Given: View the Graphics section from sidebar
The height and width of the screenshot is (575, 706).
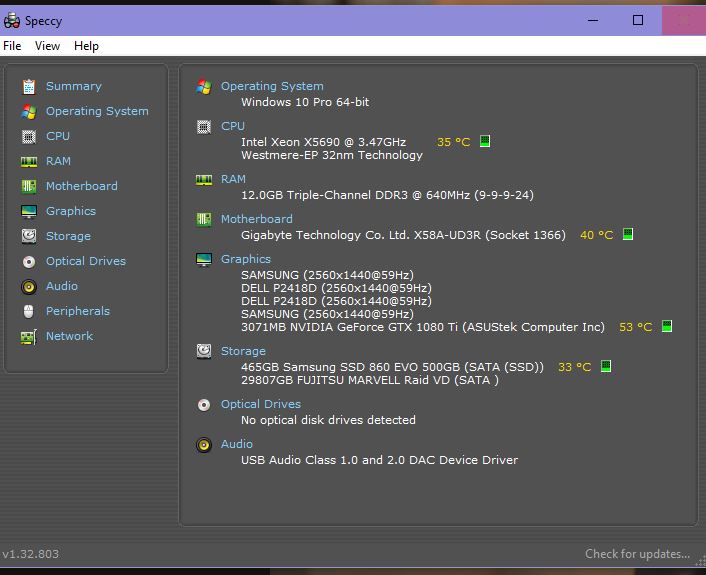Looking at the screenshot, I should (x=71, y=211).
